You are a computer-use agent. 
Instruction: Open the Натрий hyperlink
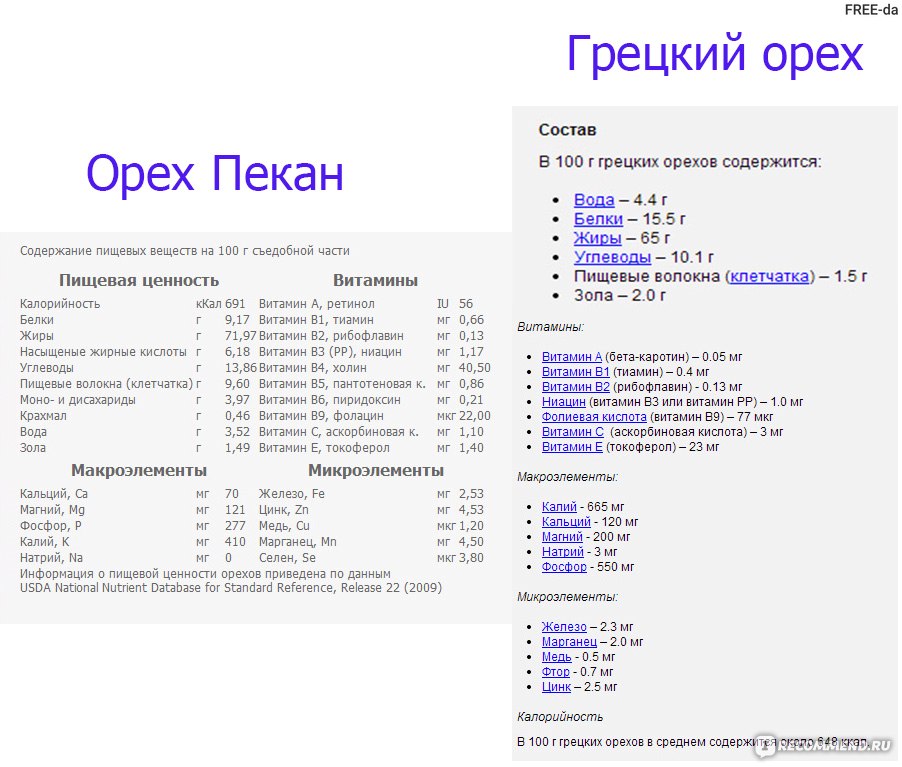click(562, 551)
